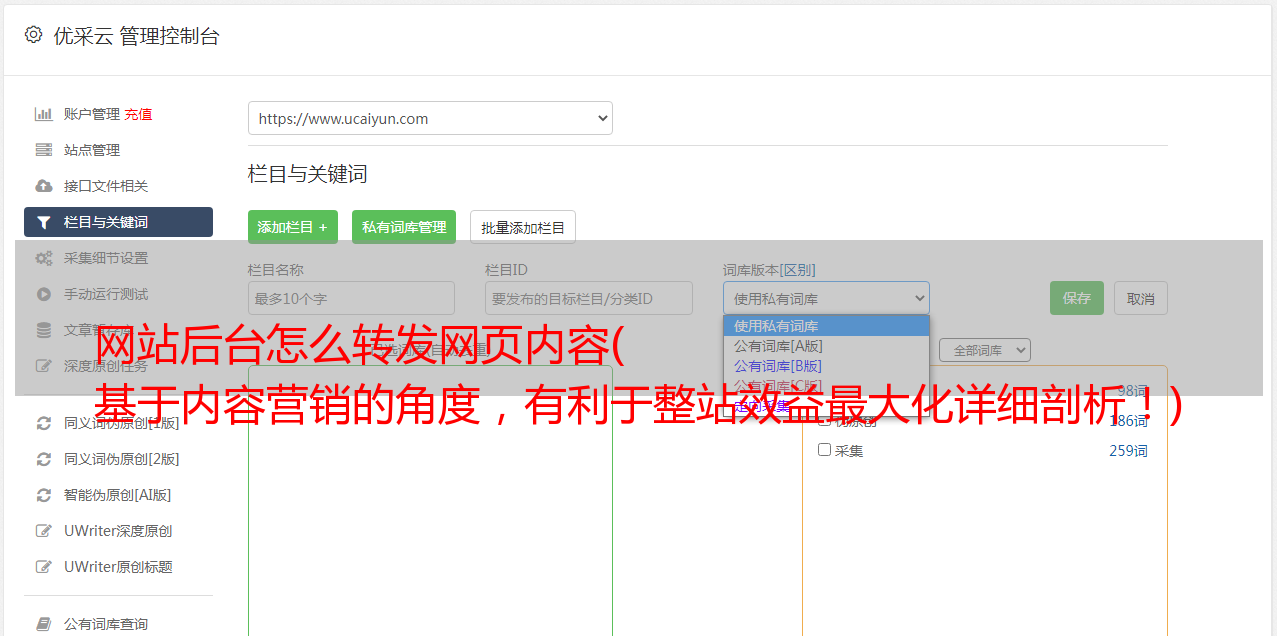Choose 公有词库[B版] from the open list
This screenshot has width=1277, height=636.
point(826,366)
